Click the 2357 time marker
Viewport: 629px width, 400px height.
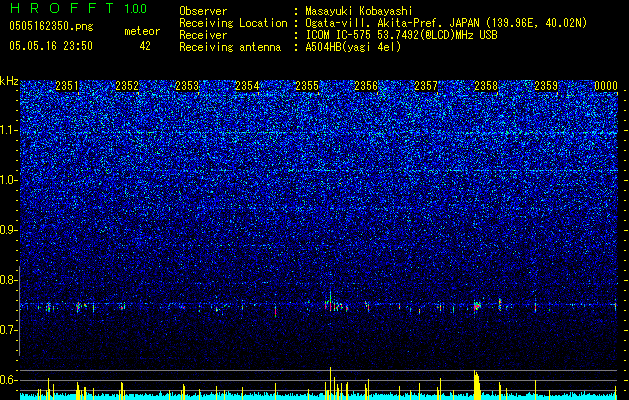[x=426, y=86]
